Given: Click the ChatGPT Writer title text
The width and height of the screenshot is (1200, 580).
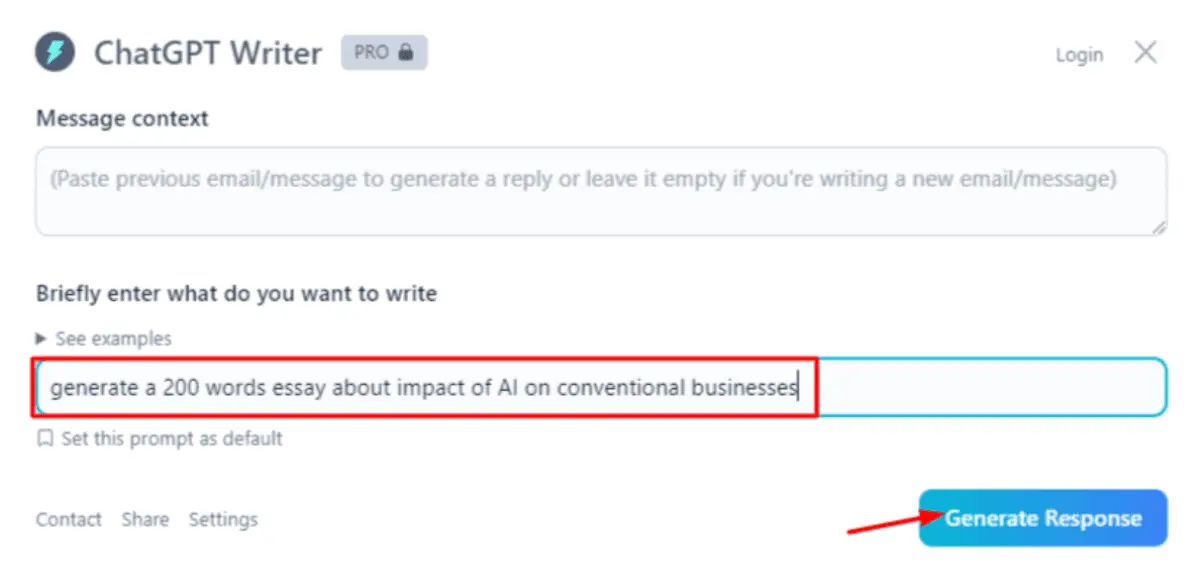Looking at the screenshot, I should coord(208,53).
